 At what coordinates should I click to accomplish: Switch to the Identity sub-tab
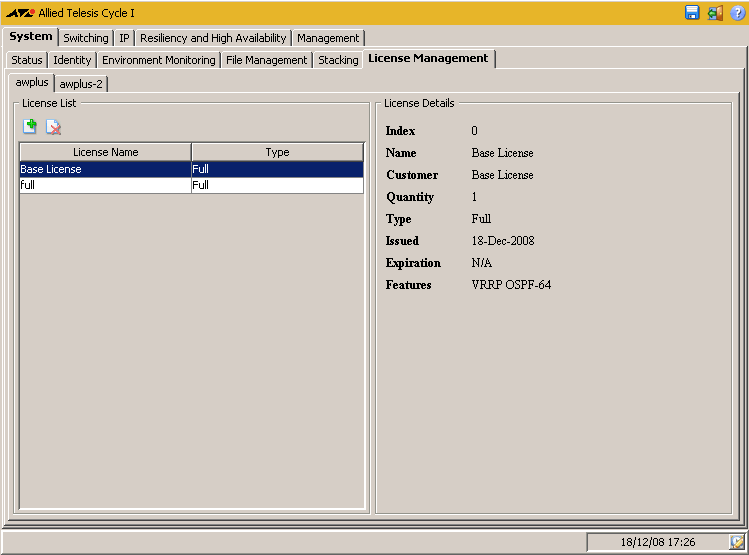point(72,60)
